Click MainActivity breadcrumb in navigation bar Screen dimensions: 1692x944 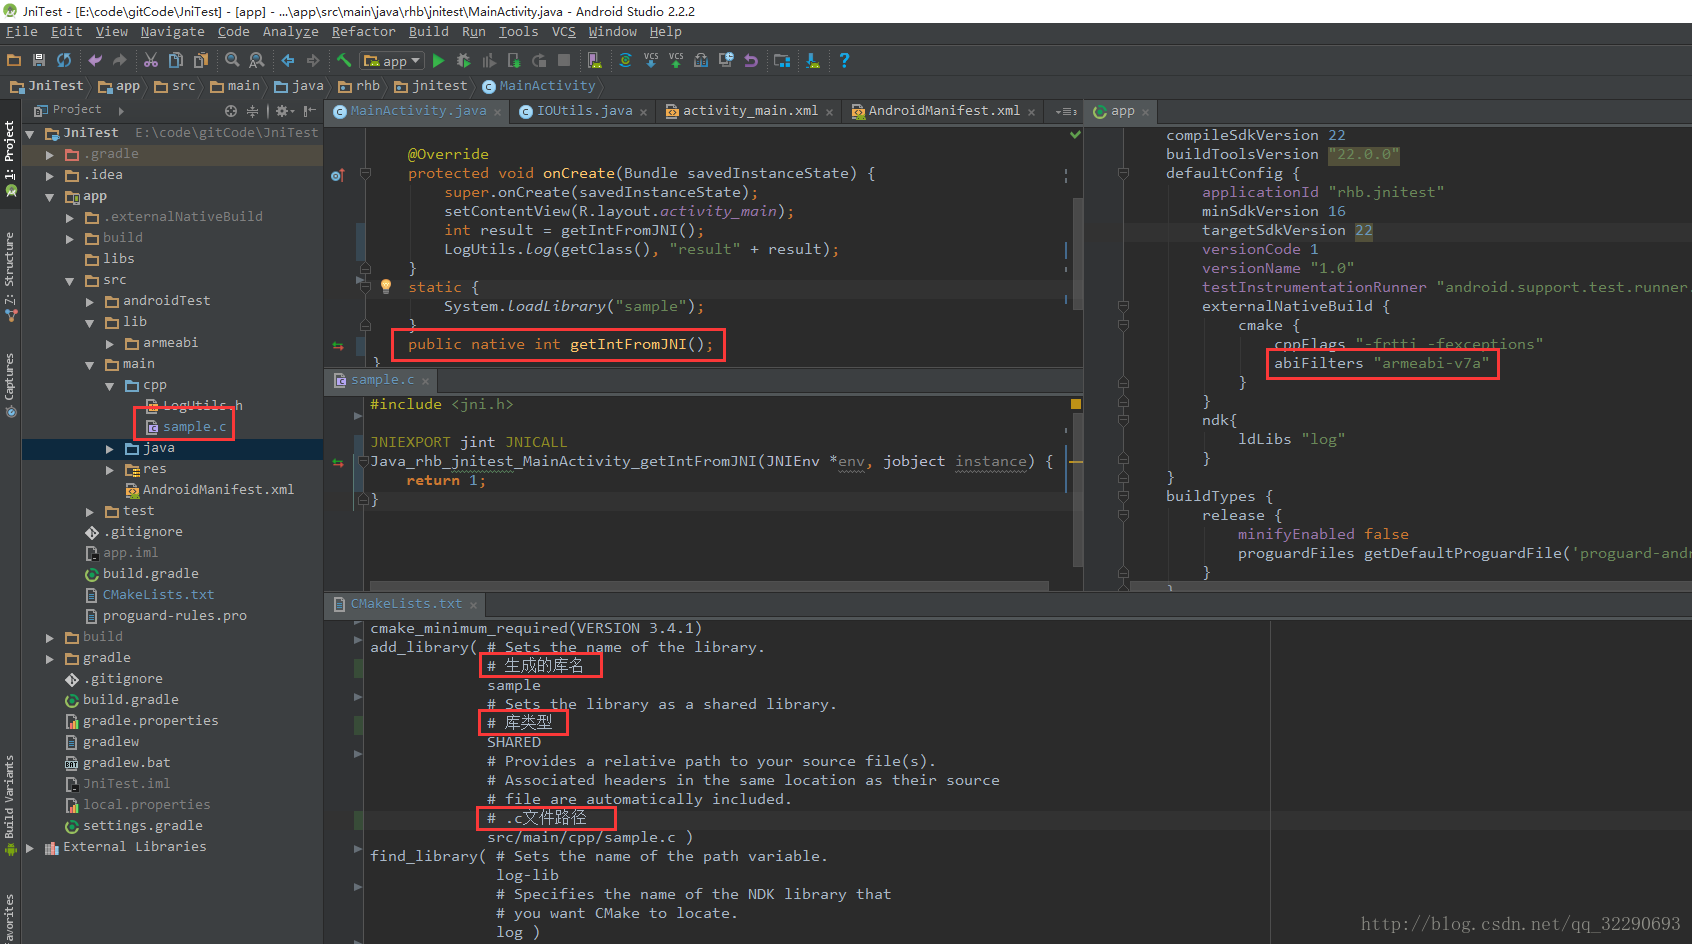539,86
